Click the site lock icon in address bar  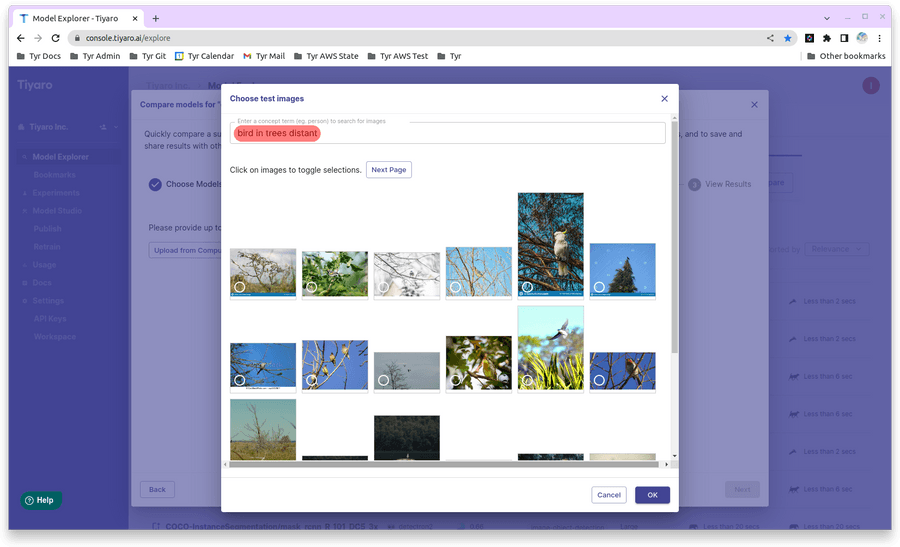[x=77, y=38]
